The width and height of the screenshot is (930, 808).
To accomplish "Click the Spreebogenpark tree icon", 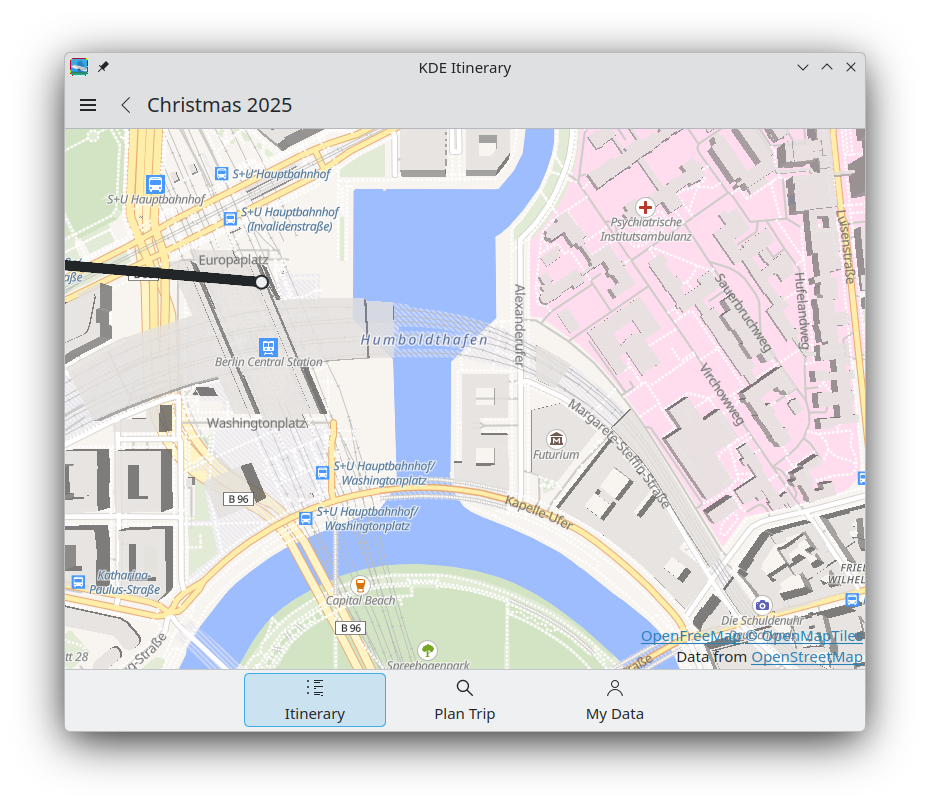I will (x=428, y=650).
